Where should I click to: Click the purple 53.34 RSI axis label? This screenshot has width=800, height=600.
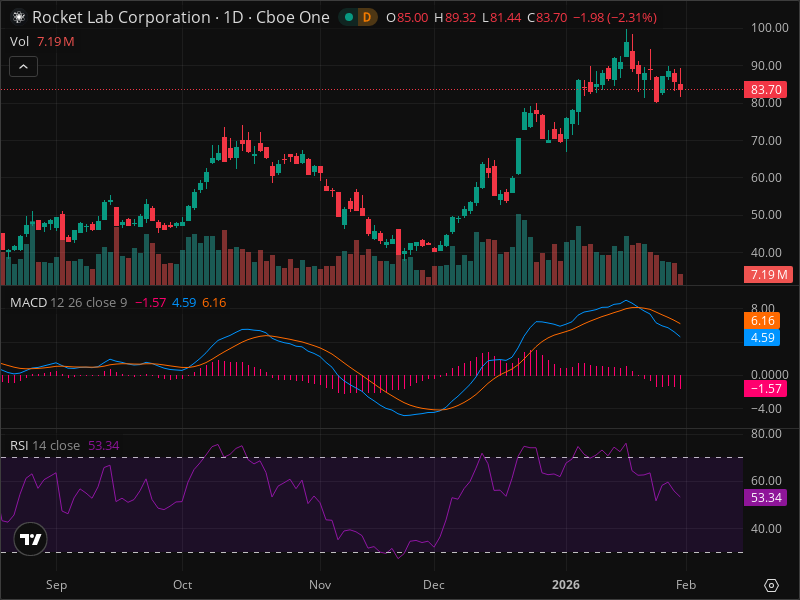(765, 497)
